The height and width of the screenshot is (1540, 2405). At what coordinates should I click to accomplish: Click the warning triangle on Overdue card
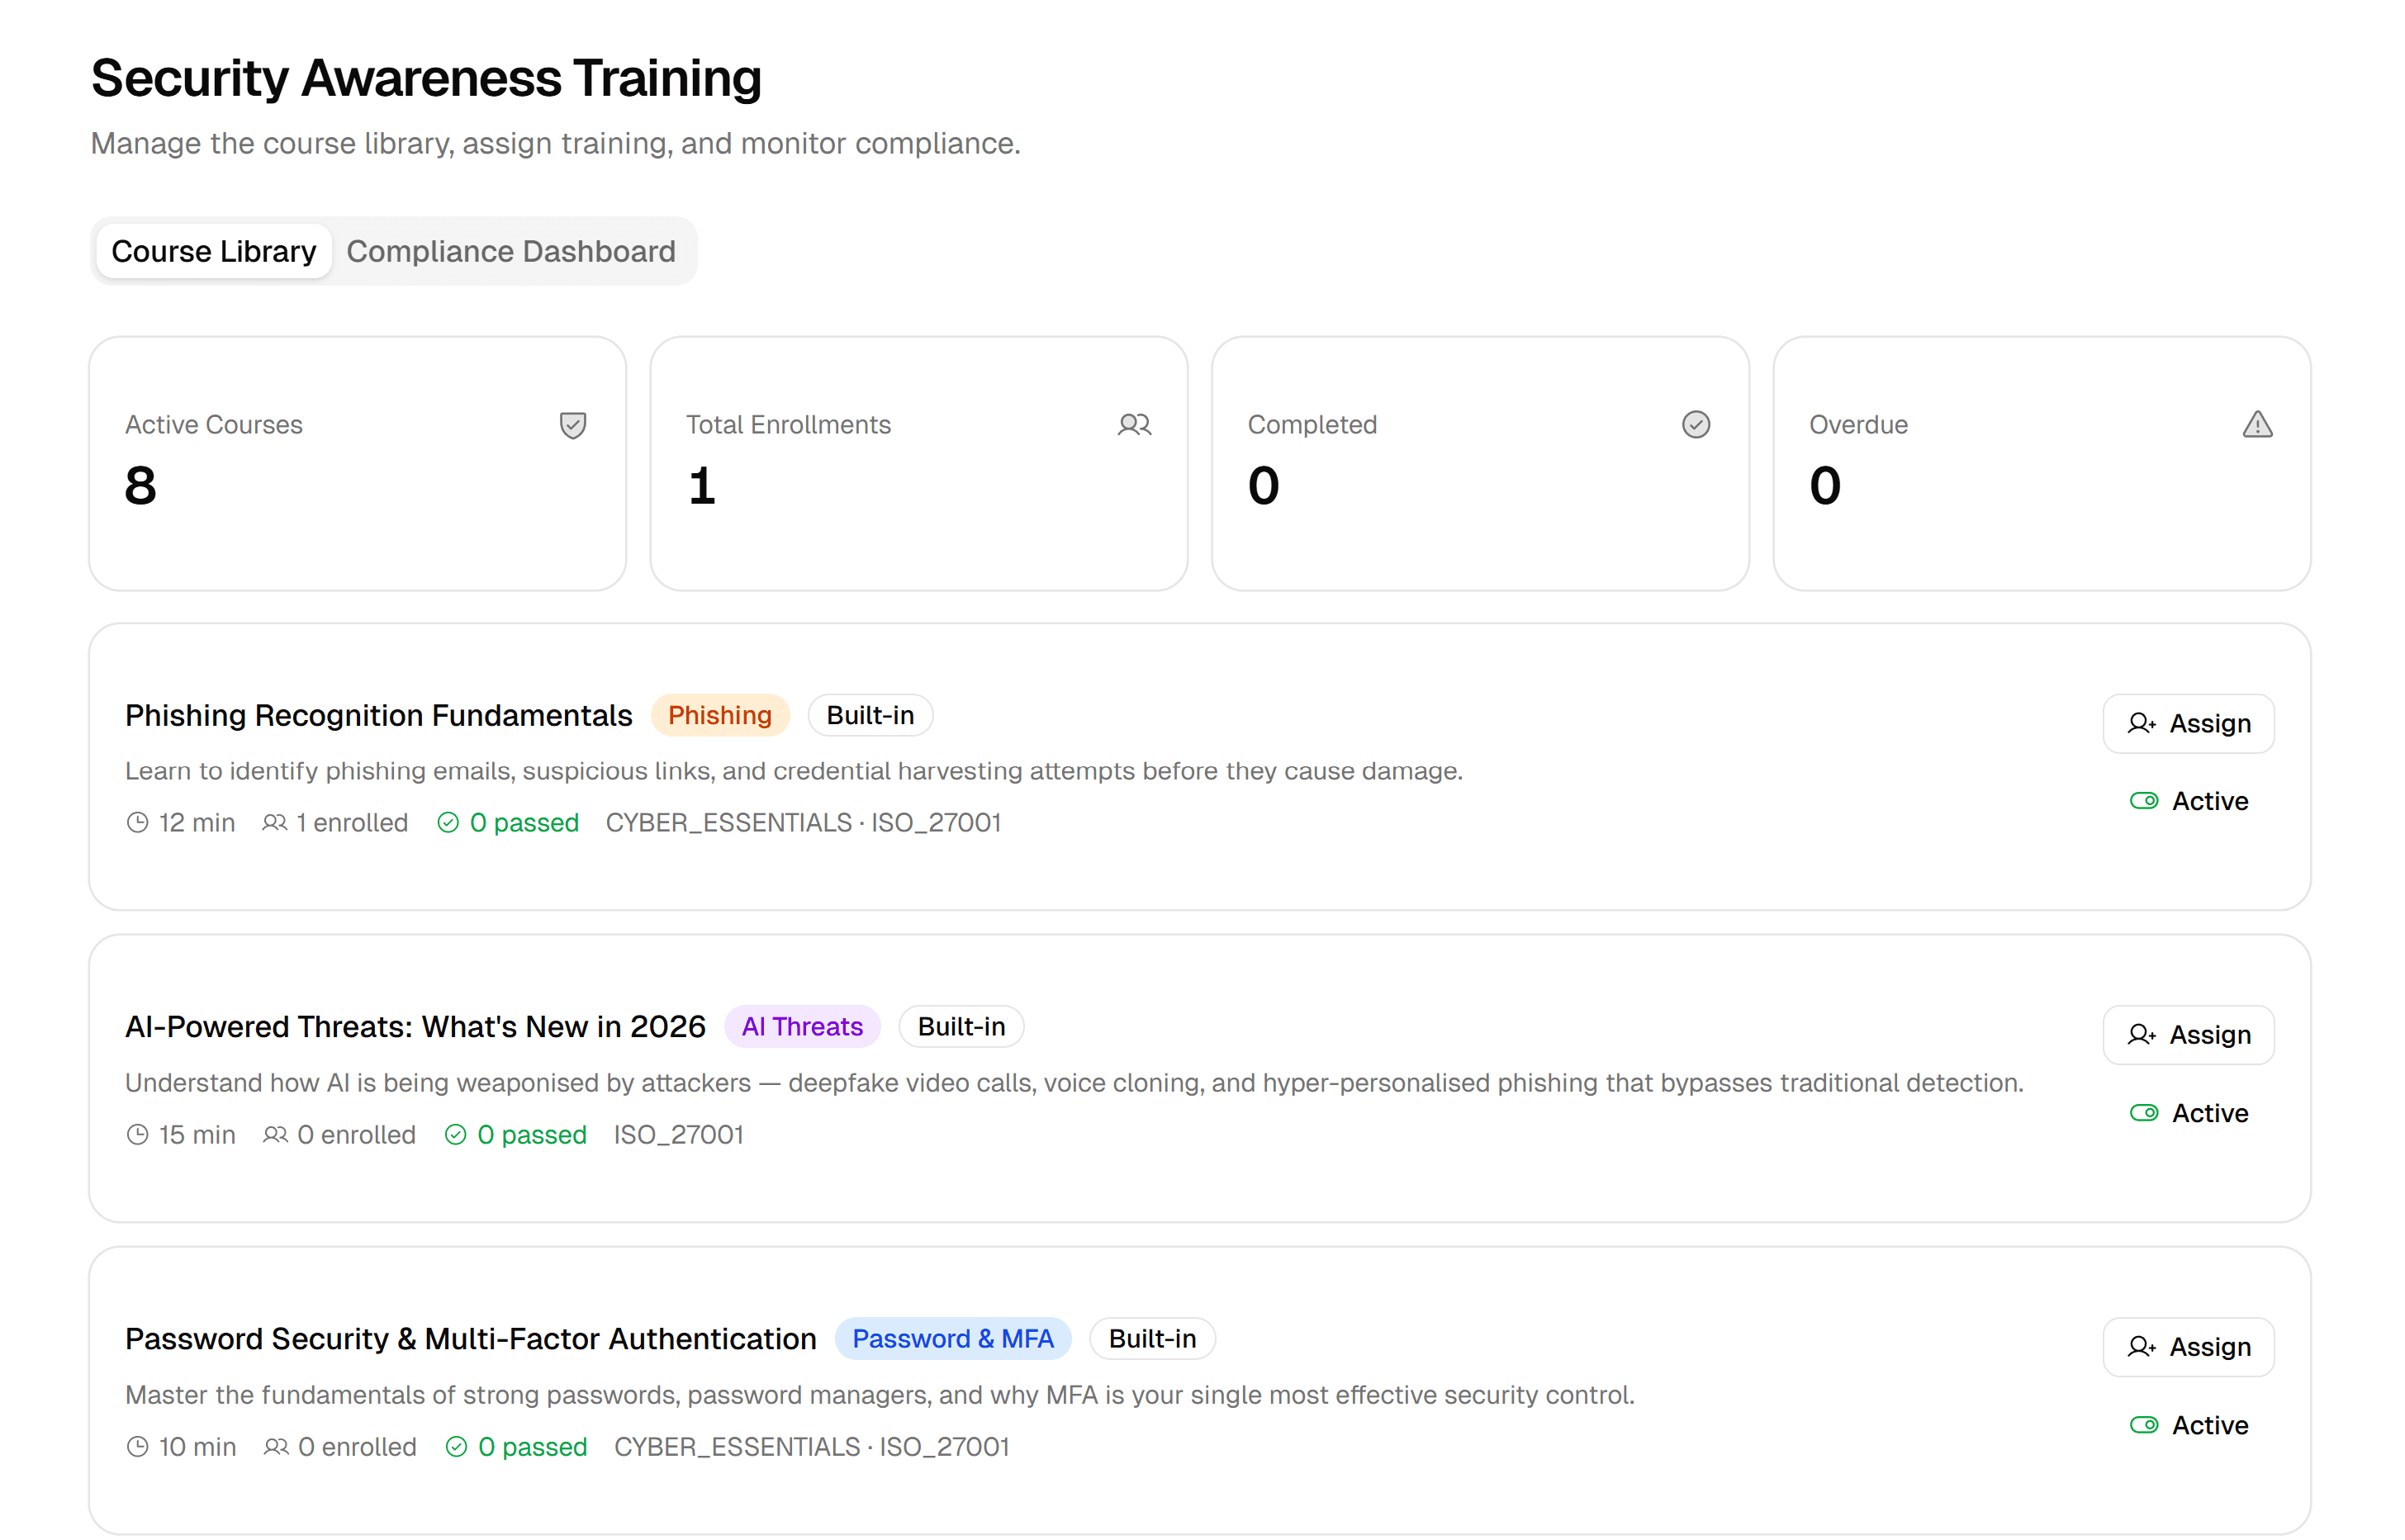coord(2257,425)
